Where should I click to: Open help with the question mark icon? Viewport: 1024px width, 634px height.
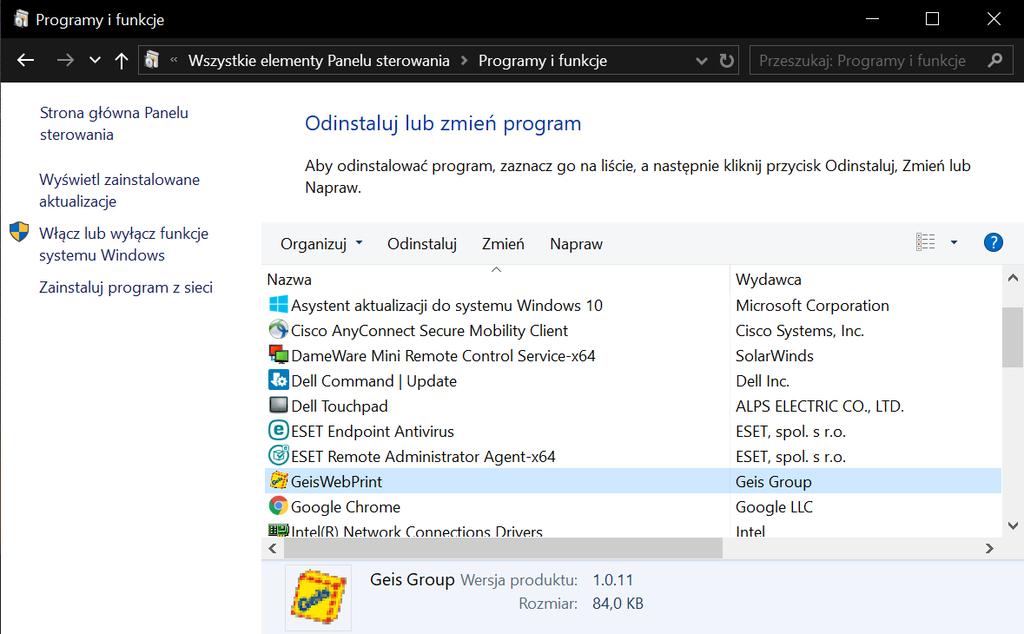pos(993,242)
